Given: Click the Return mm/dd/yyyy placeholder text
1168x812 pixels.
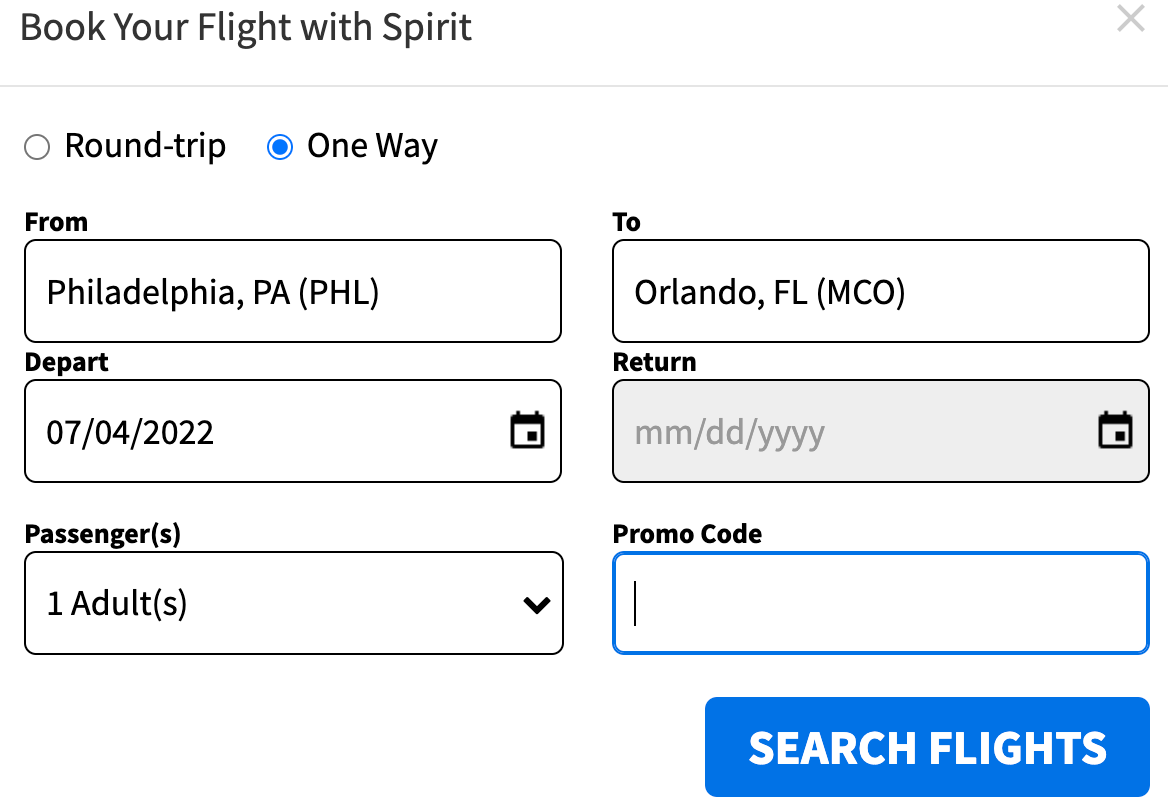Looking at the screenshot, I should tap(730, 432).
